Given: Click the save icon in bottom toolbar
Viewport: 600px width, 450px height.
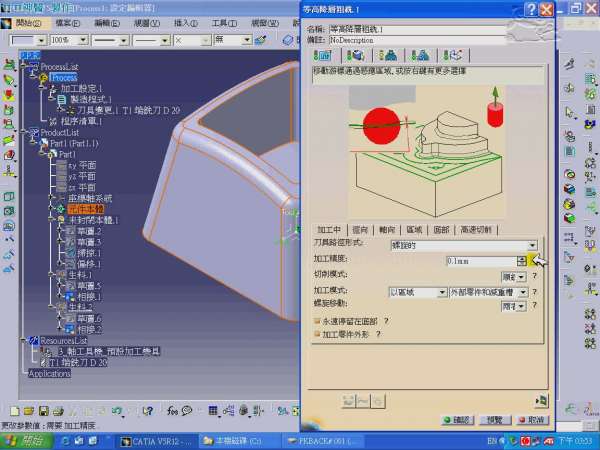Looking at the screenshot, I should [44, 410].
